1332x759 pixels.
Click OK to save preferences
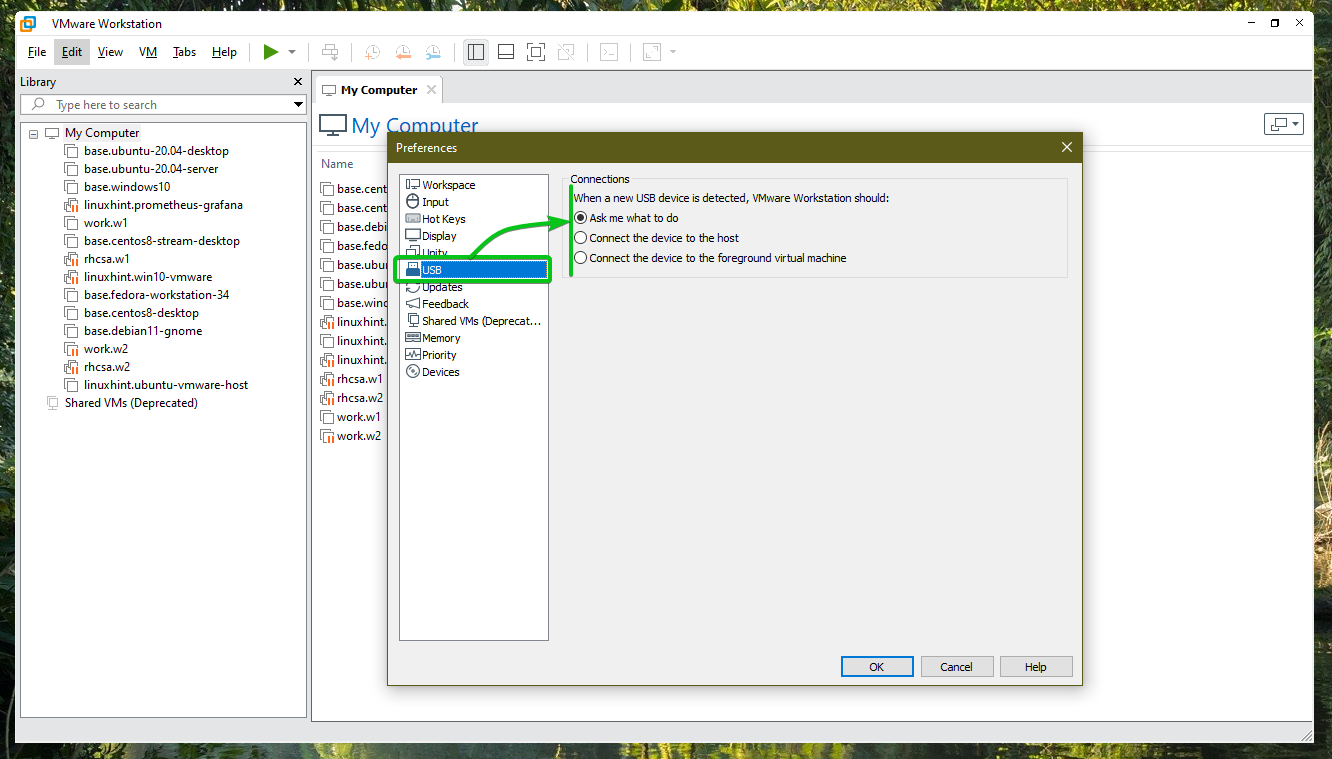tap(877, 666)
